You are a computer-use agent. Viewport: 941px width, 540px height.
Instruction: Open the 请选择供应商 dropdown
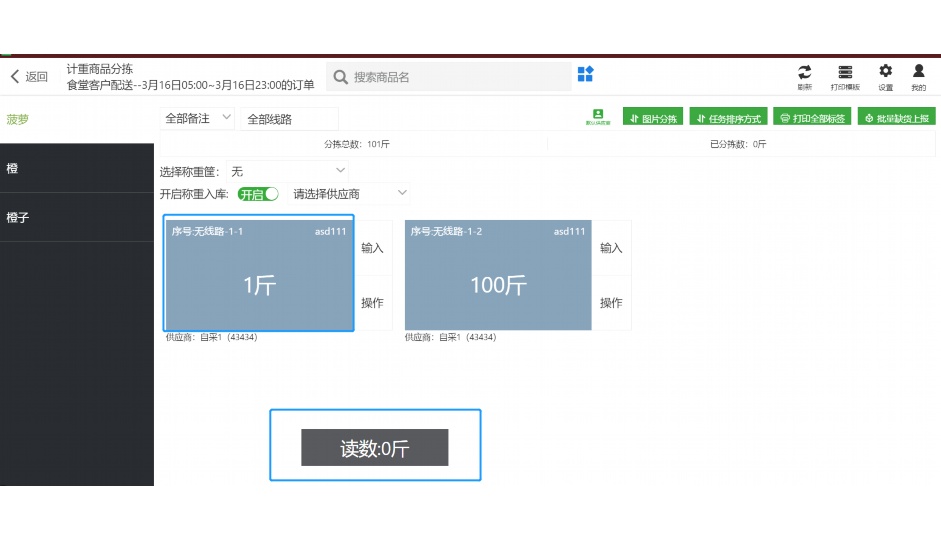point(349,194)
